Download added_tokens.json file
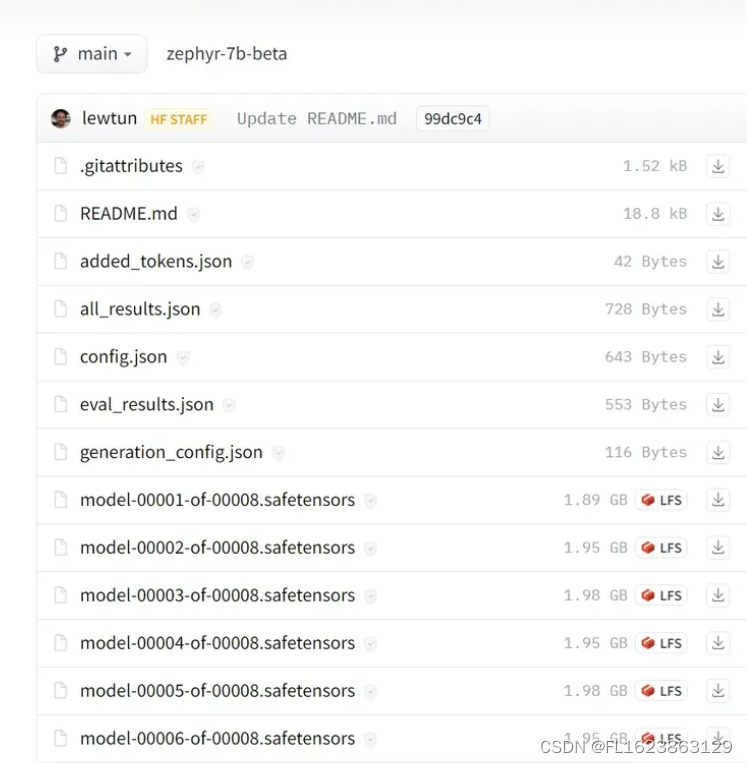 click(x=718, y=262)
